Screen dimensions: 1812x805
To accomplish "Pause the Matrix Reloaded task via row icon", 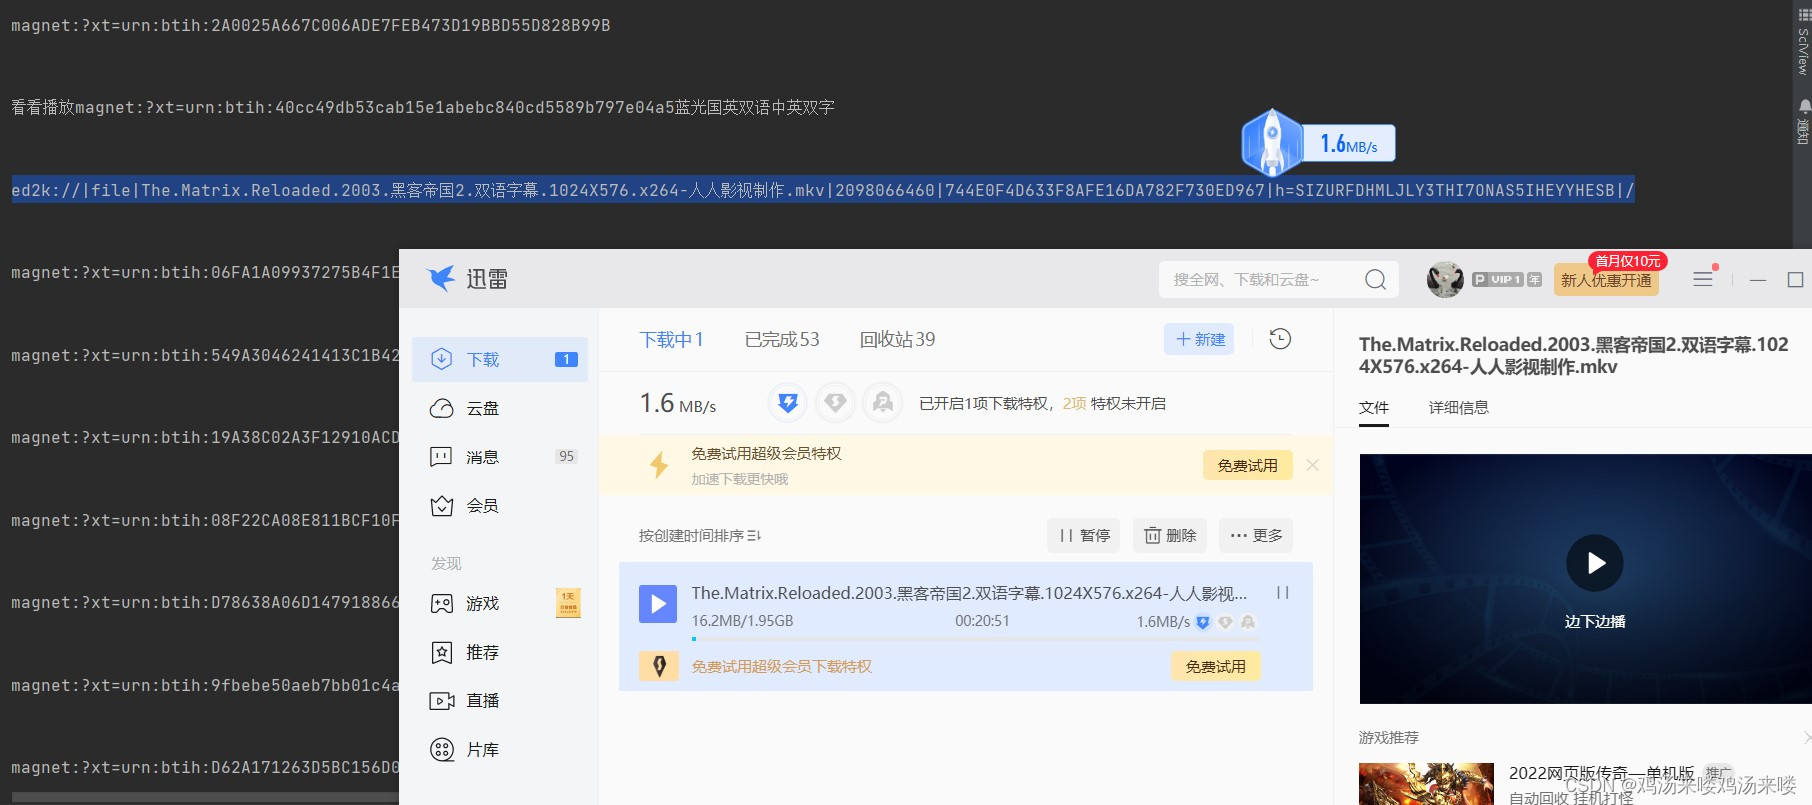I will coord(1282,593).
